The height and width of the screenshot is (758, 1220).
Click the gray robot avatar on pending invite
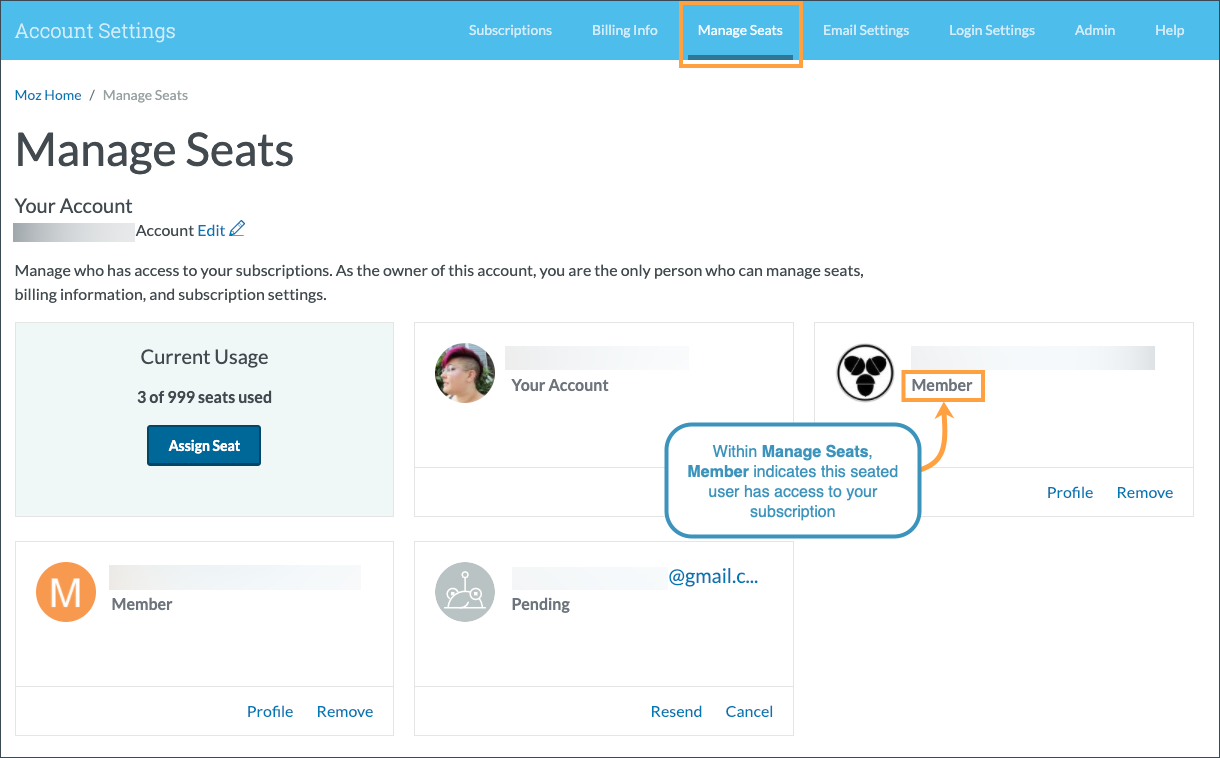pos(464,591)
